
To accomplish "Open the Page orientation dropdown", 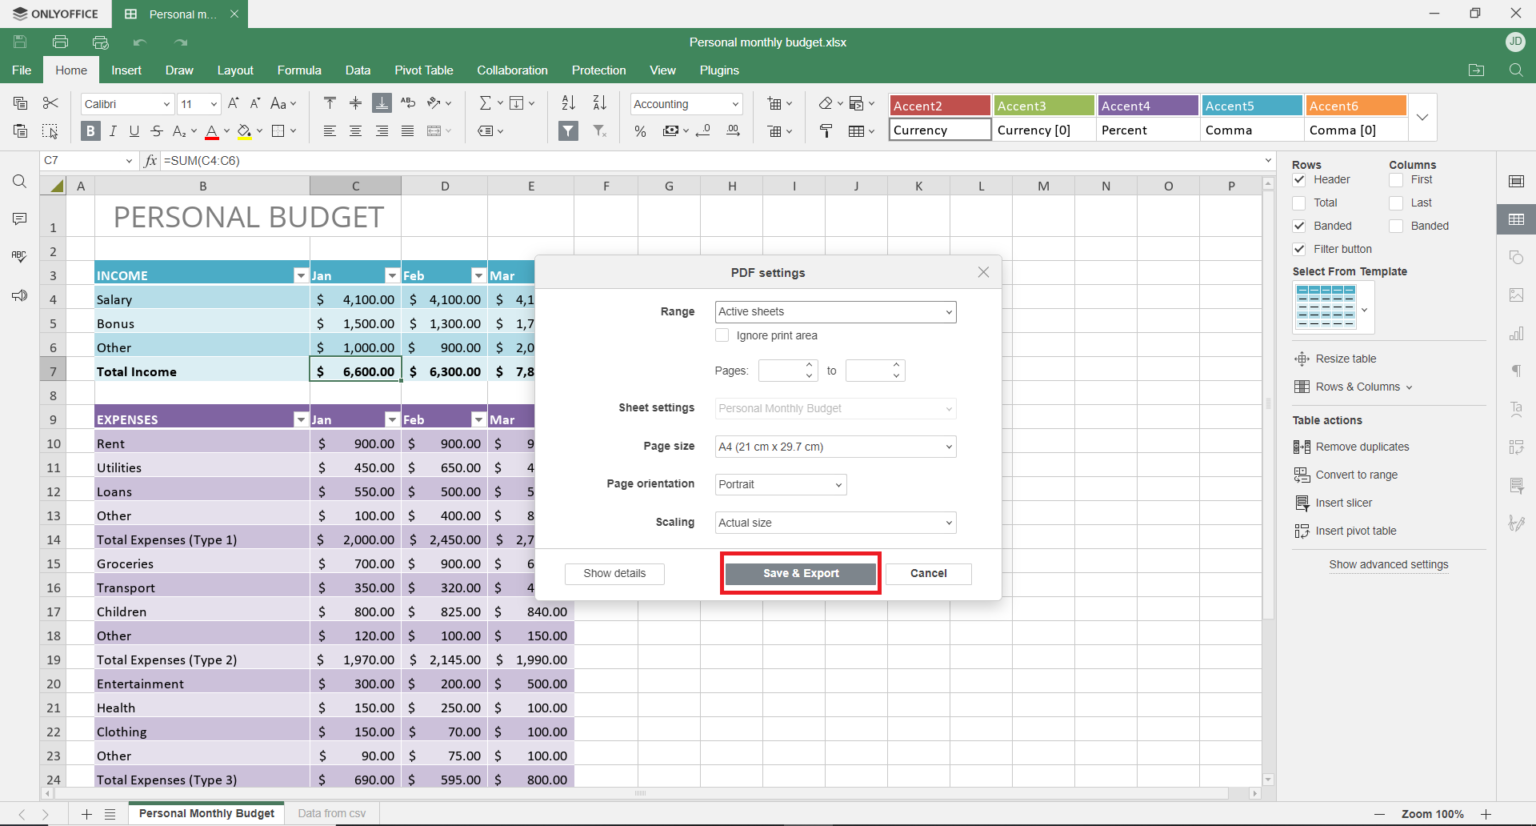I will pos(780,484).
